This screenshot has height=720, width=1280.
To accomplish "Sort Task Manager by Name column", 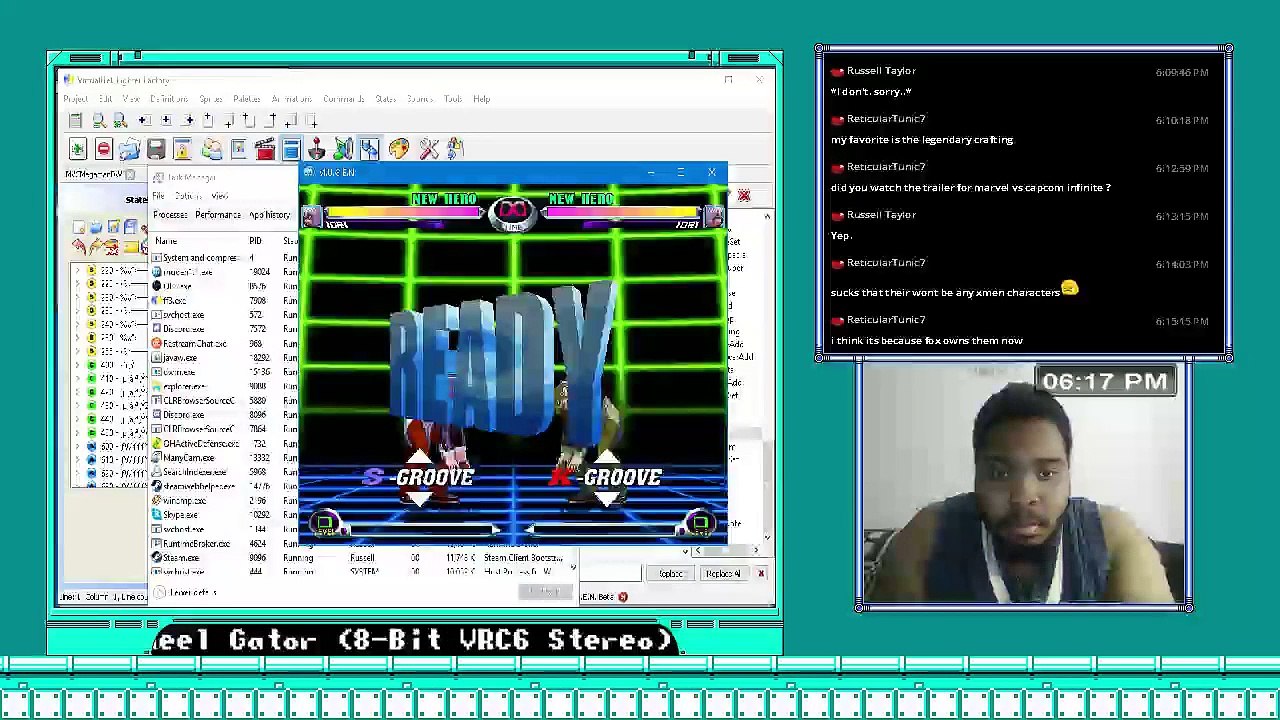I will point(166,241).
